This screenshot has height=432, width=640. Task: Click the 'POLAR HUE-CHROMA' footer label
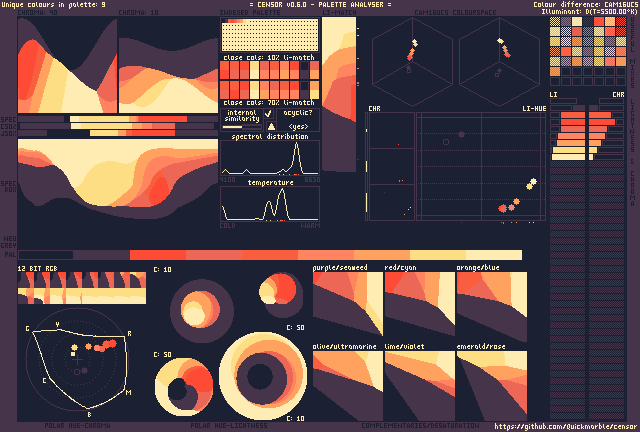pyautogui.click(x=77, y=425)
